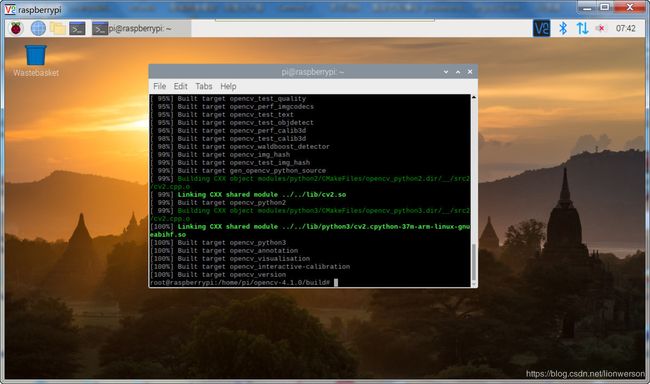Click the 'Built target opencv_waldboost_detector' line
Screen dimensions: 650x384
(x=240, y=146)
